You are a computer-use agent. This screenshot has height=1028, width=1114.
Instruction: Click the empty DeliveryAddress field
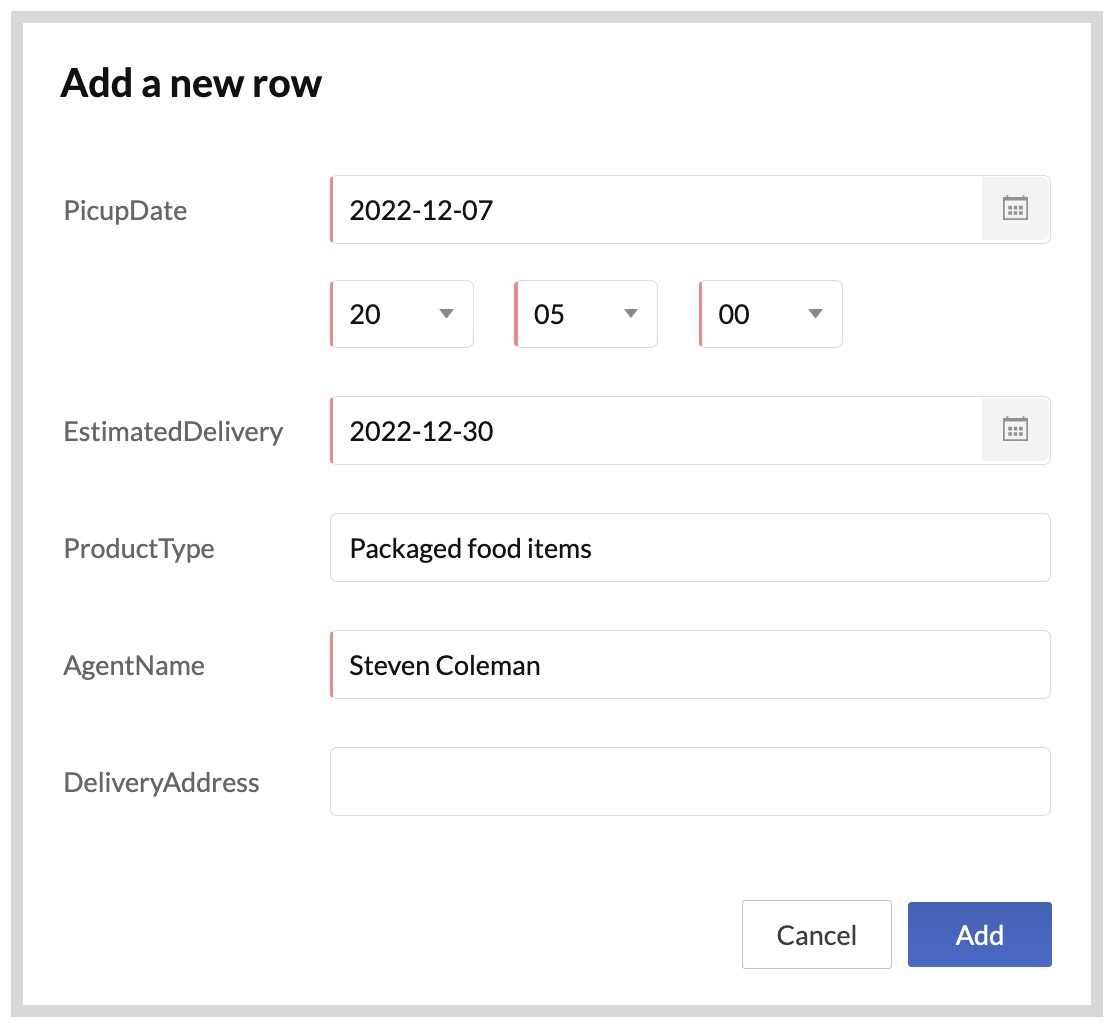coord(690,781)
